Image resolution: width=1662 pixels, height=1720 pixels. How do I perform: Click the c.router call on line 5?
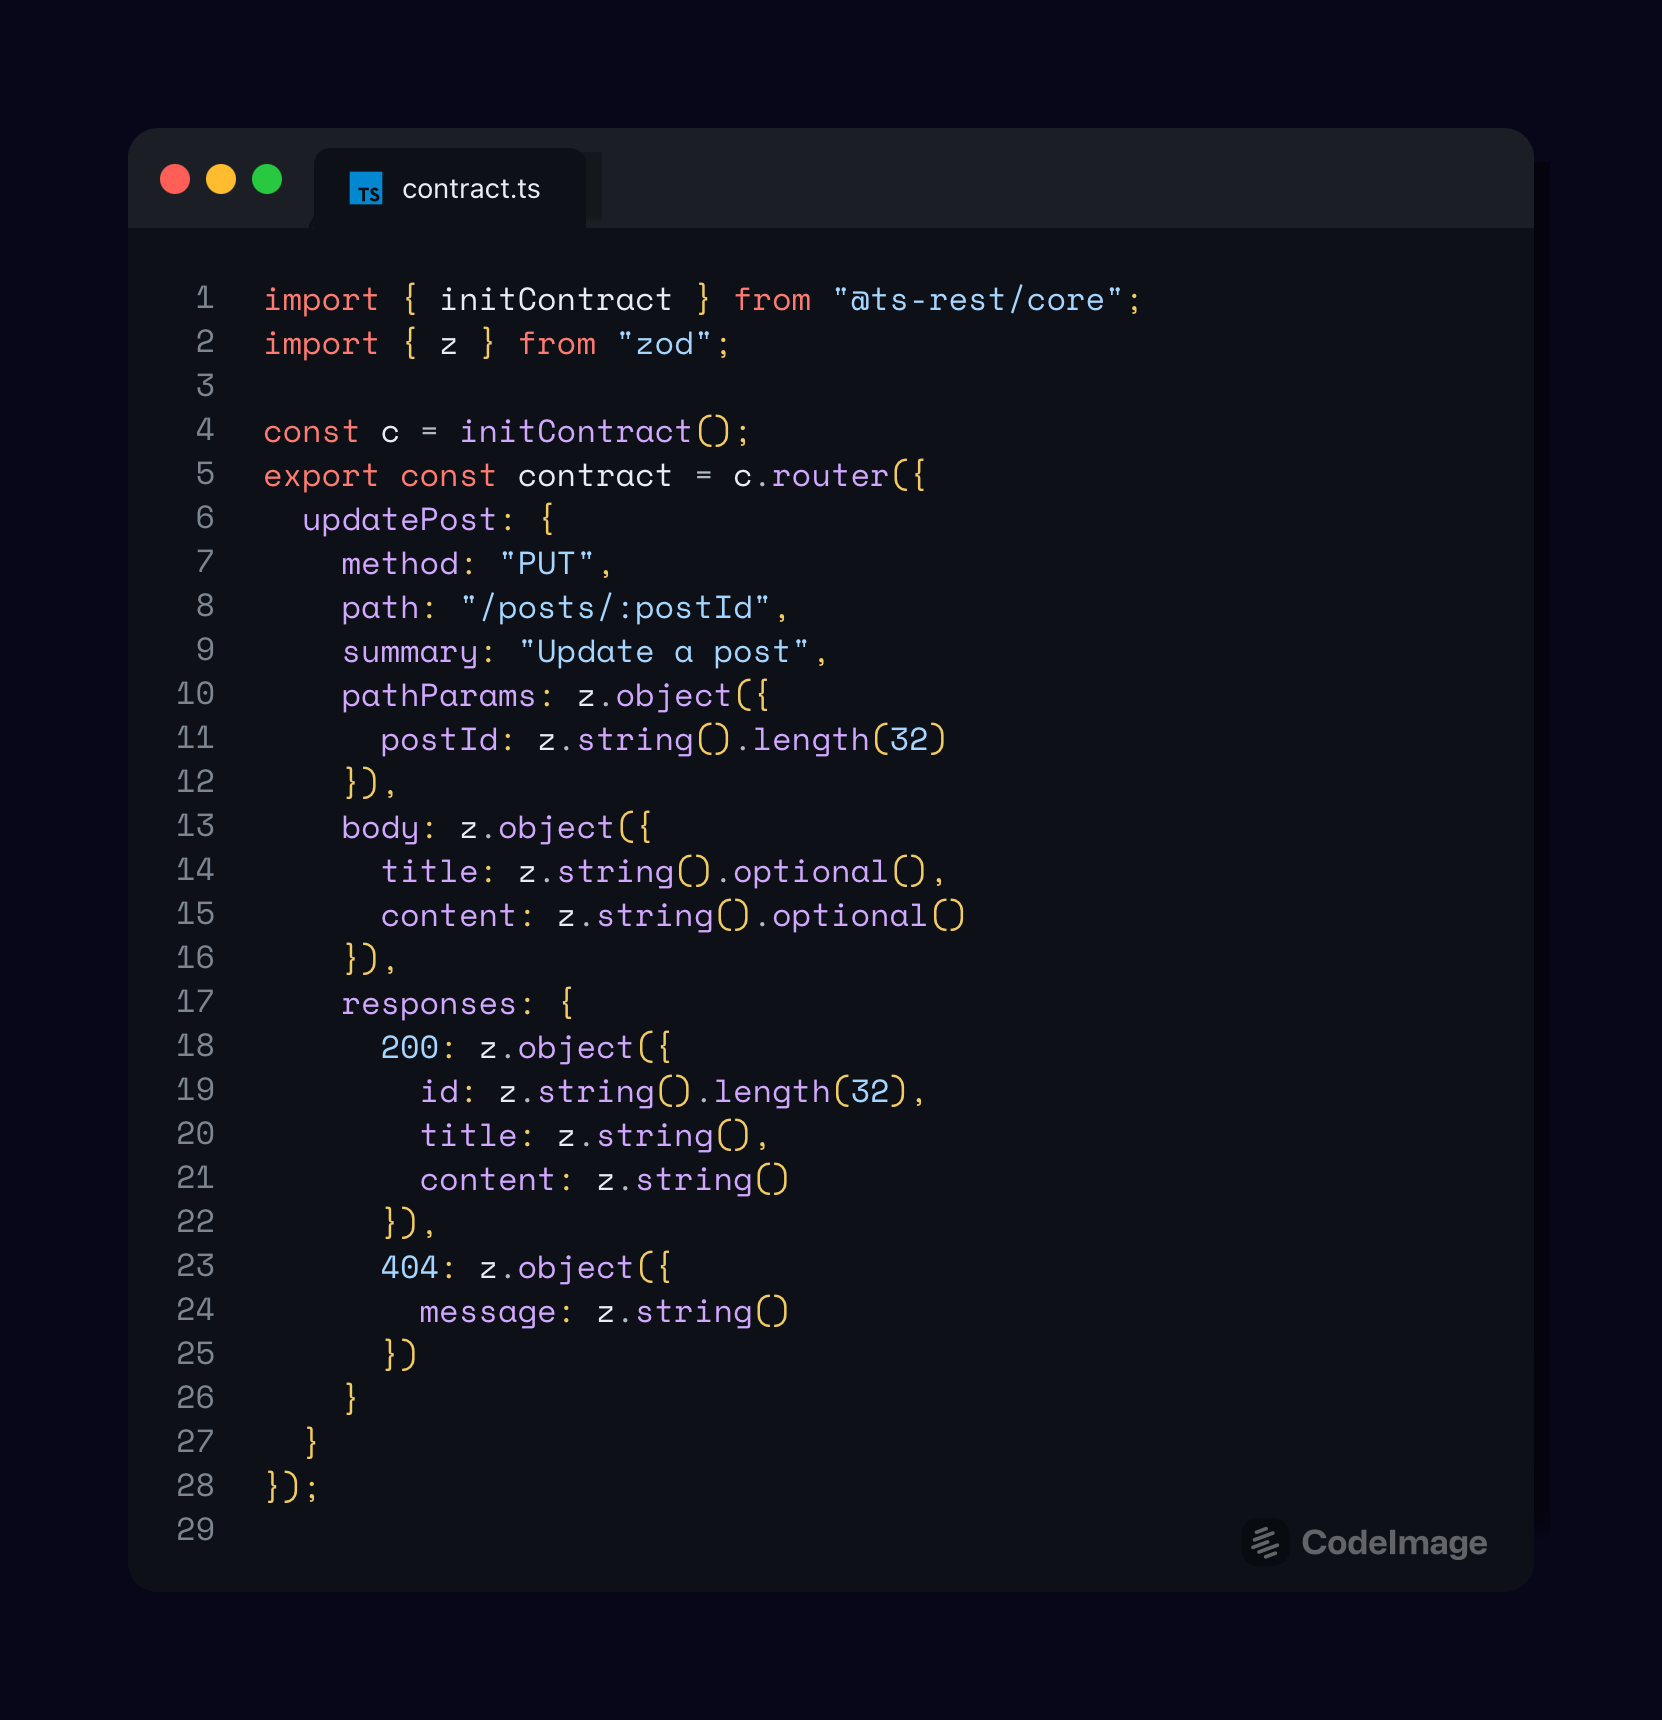[x=810, y=476]
